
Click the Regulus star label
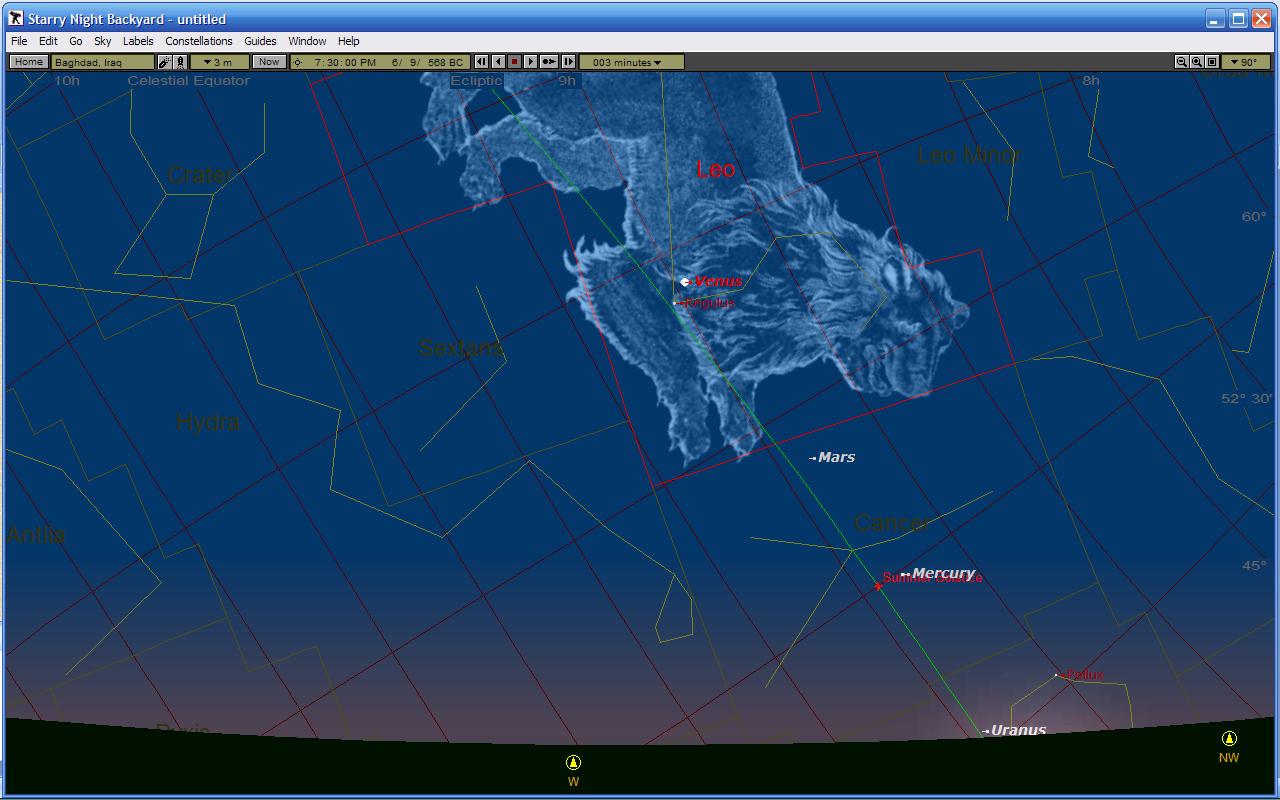(710, 303)
